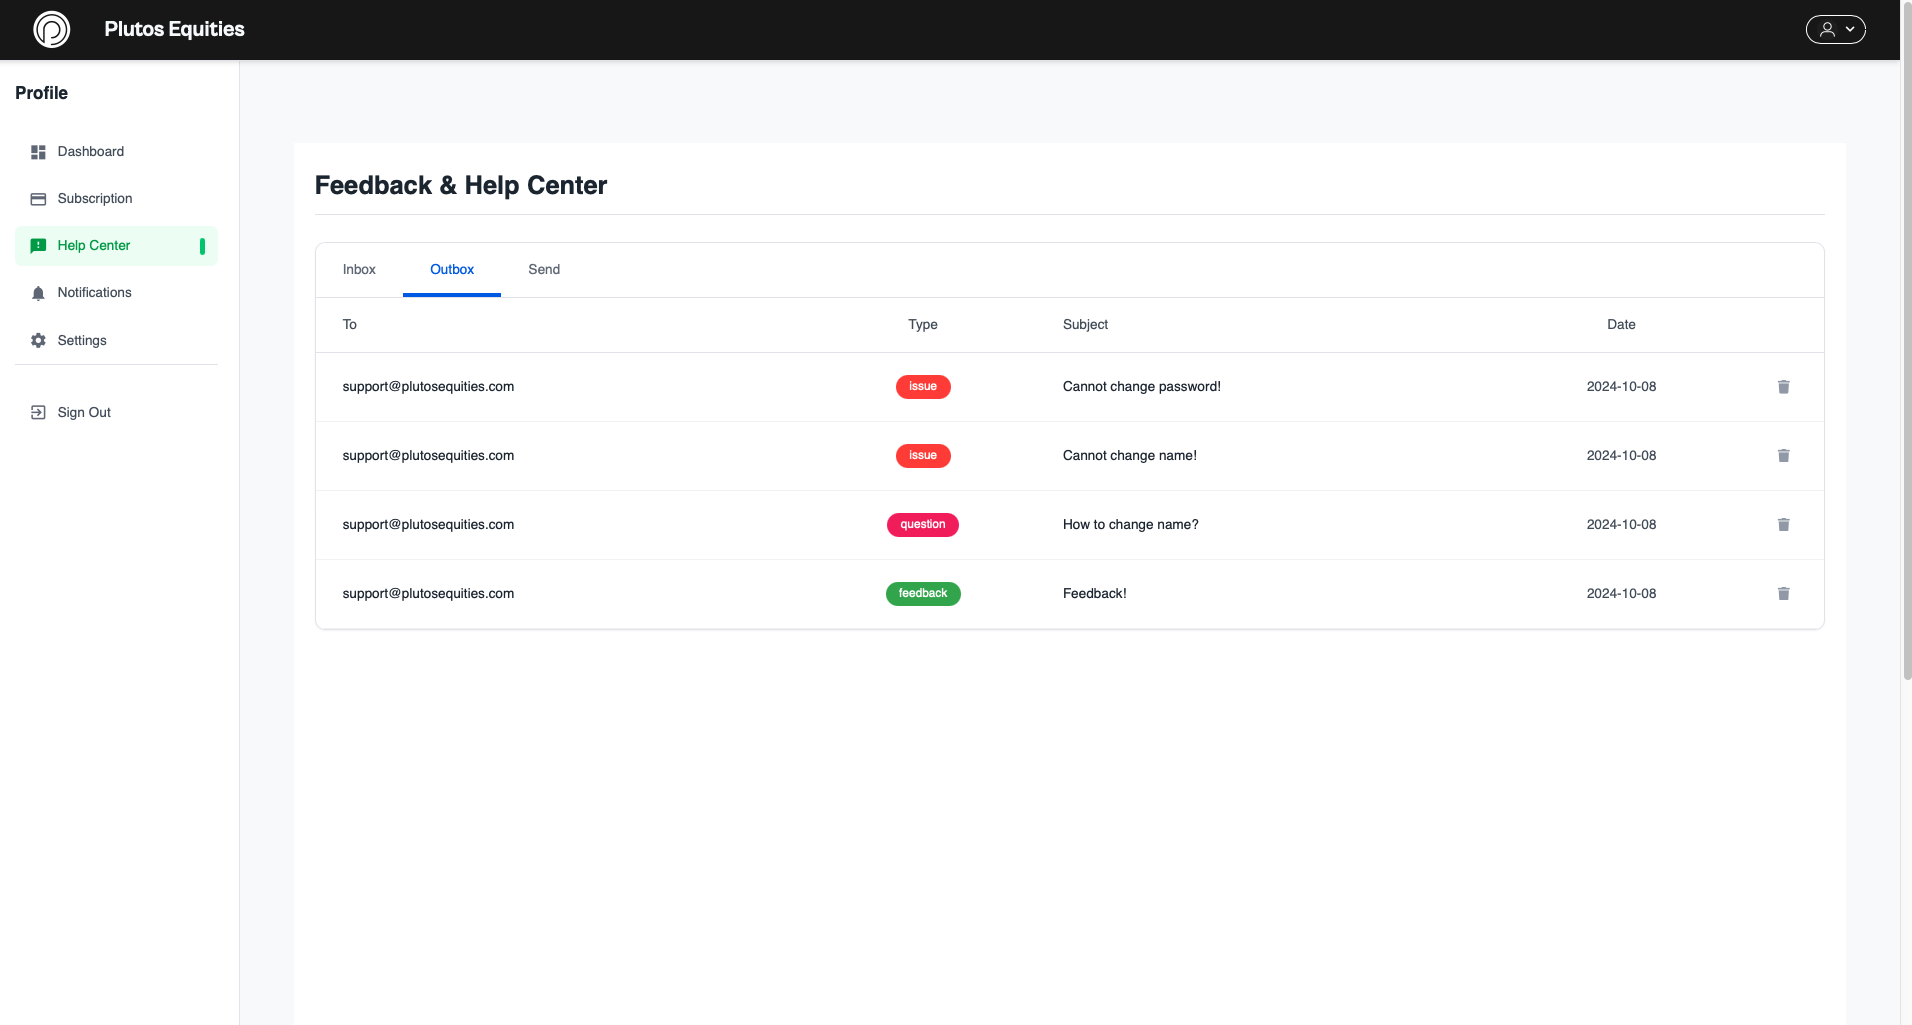1912x1025 pixels.
Task: Click the Settings gear icon
Action: tap(38, 341)
